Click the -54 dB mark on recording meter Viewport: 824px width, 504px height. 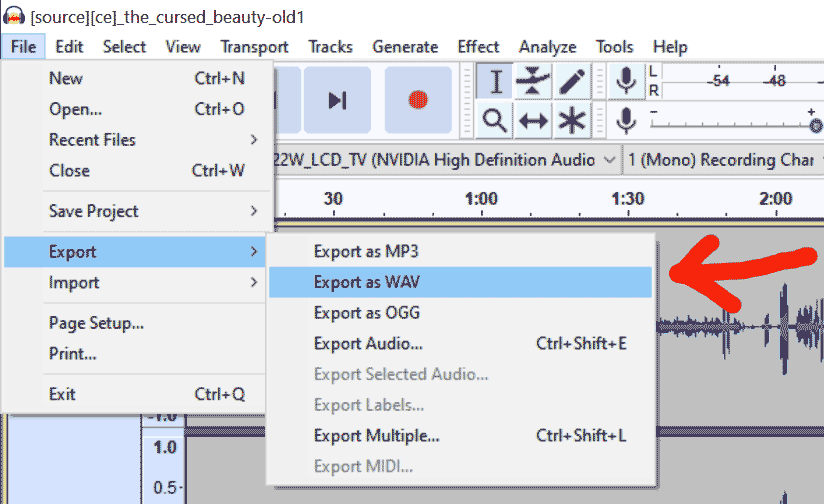718,80
